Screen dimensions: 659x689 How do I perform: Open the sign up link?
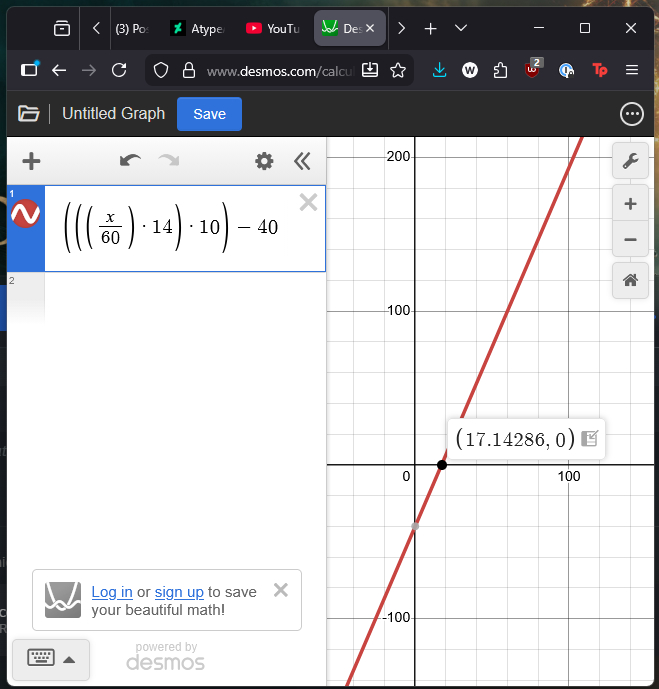click(179, 592)
